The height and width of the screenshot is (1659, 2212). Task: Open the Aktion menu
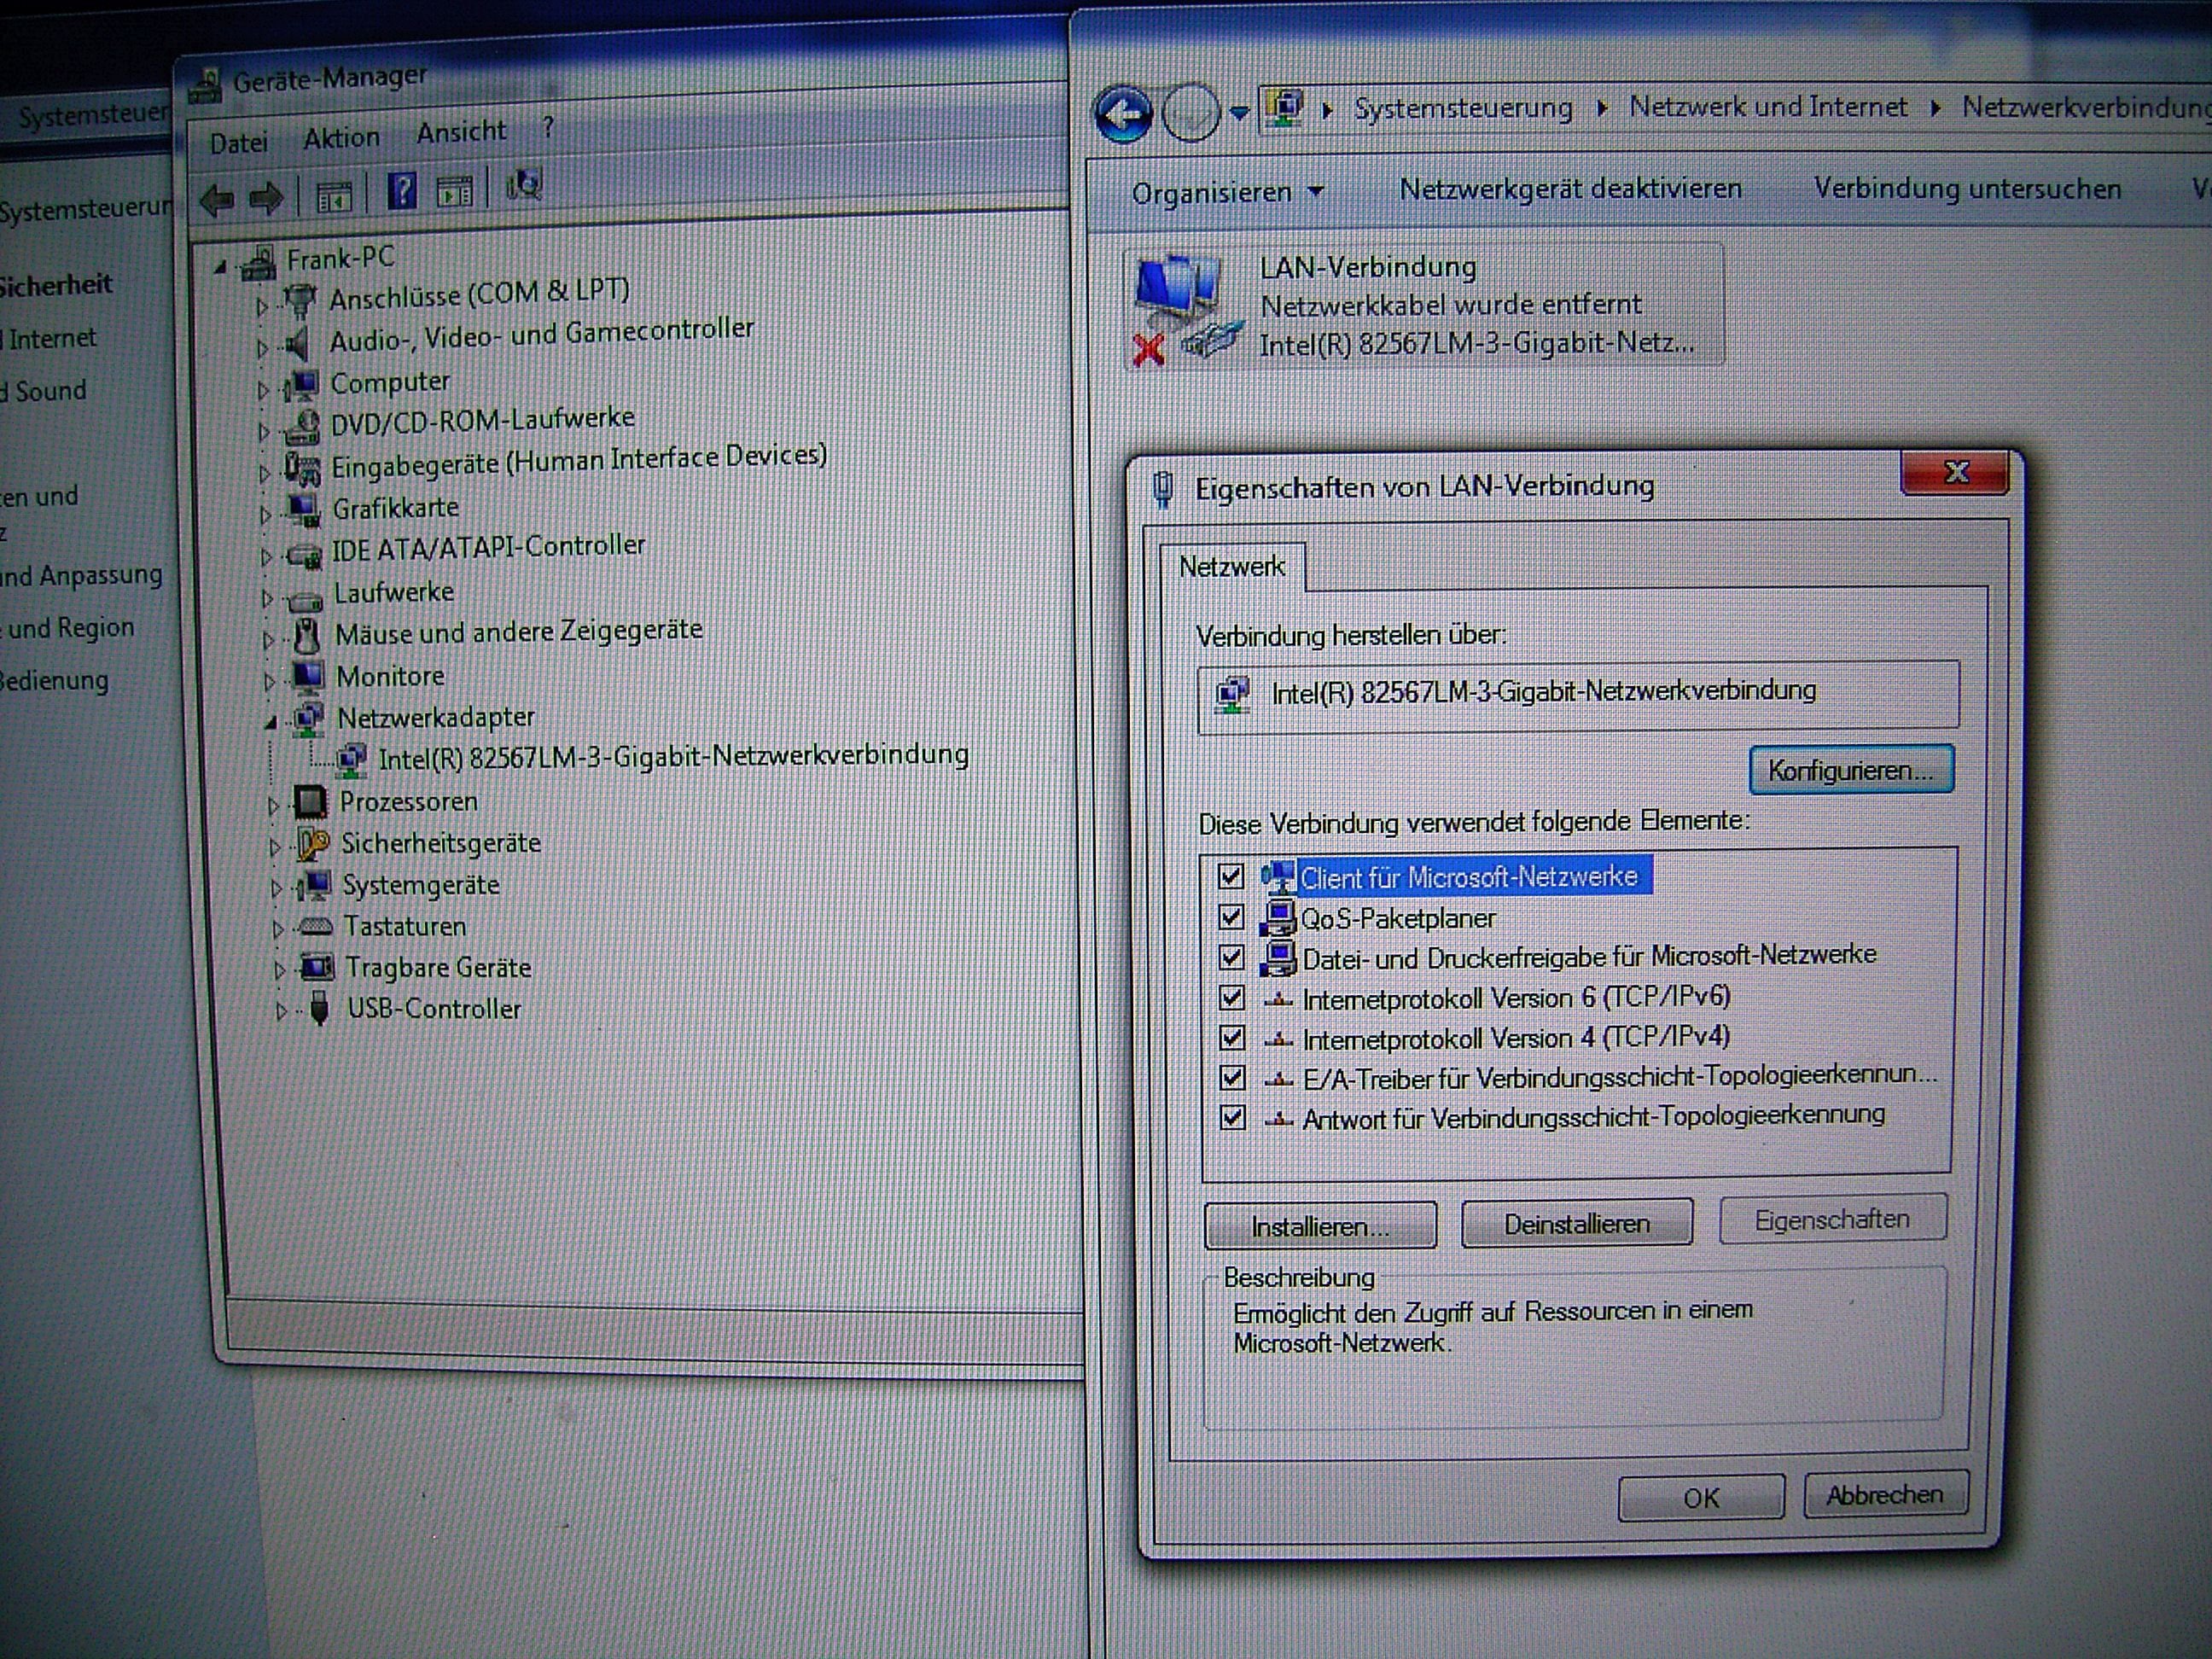click(x=341, y=138)
